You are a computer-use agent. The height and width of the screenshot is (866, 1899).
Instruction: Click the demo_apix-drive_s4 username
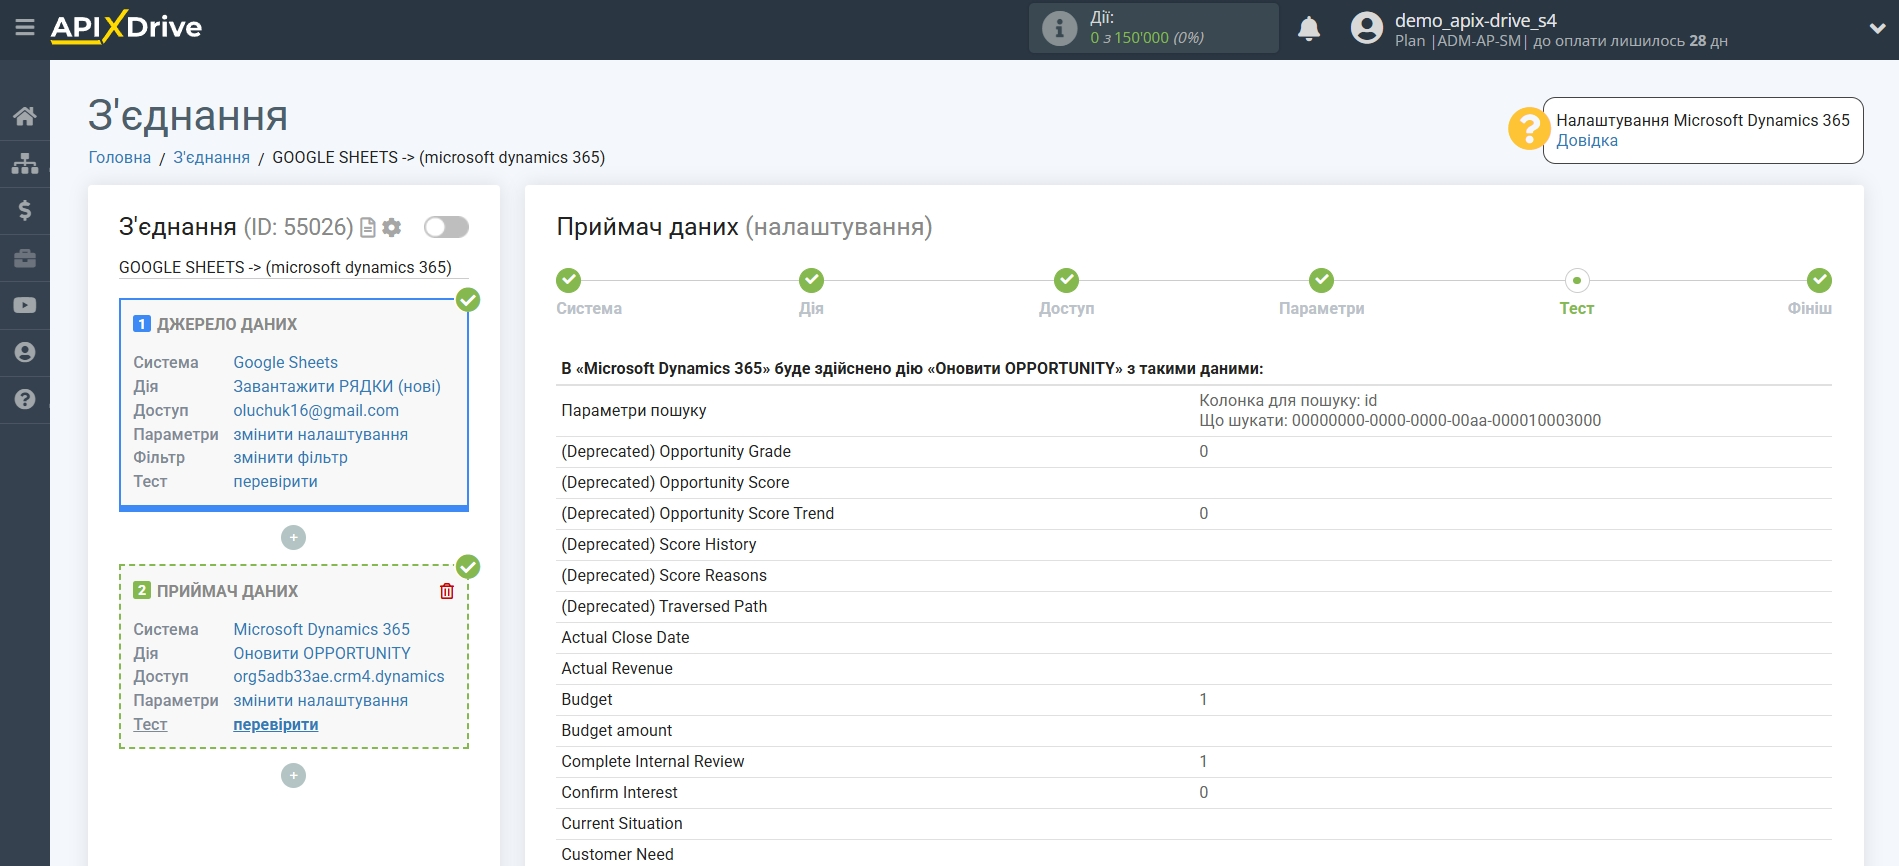coord(1476,20)
